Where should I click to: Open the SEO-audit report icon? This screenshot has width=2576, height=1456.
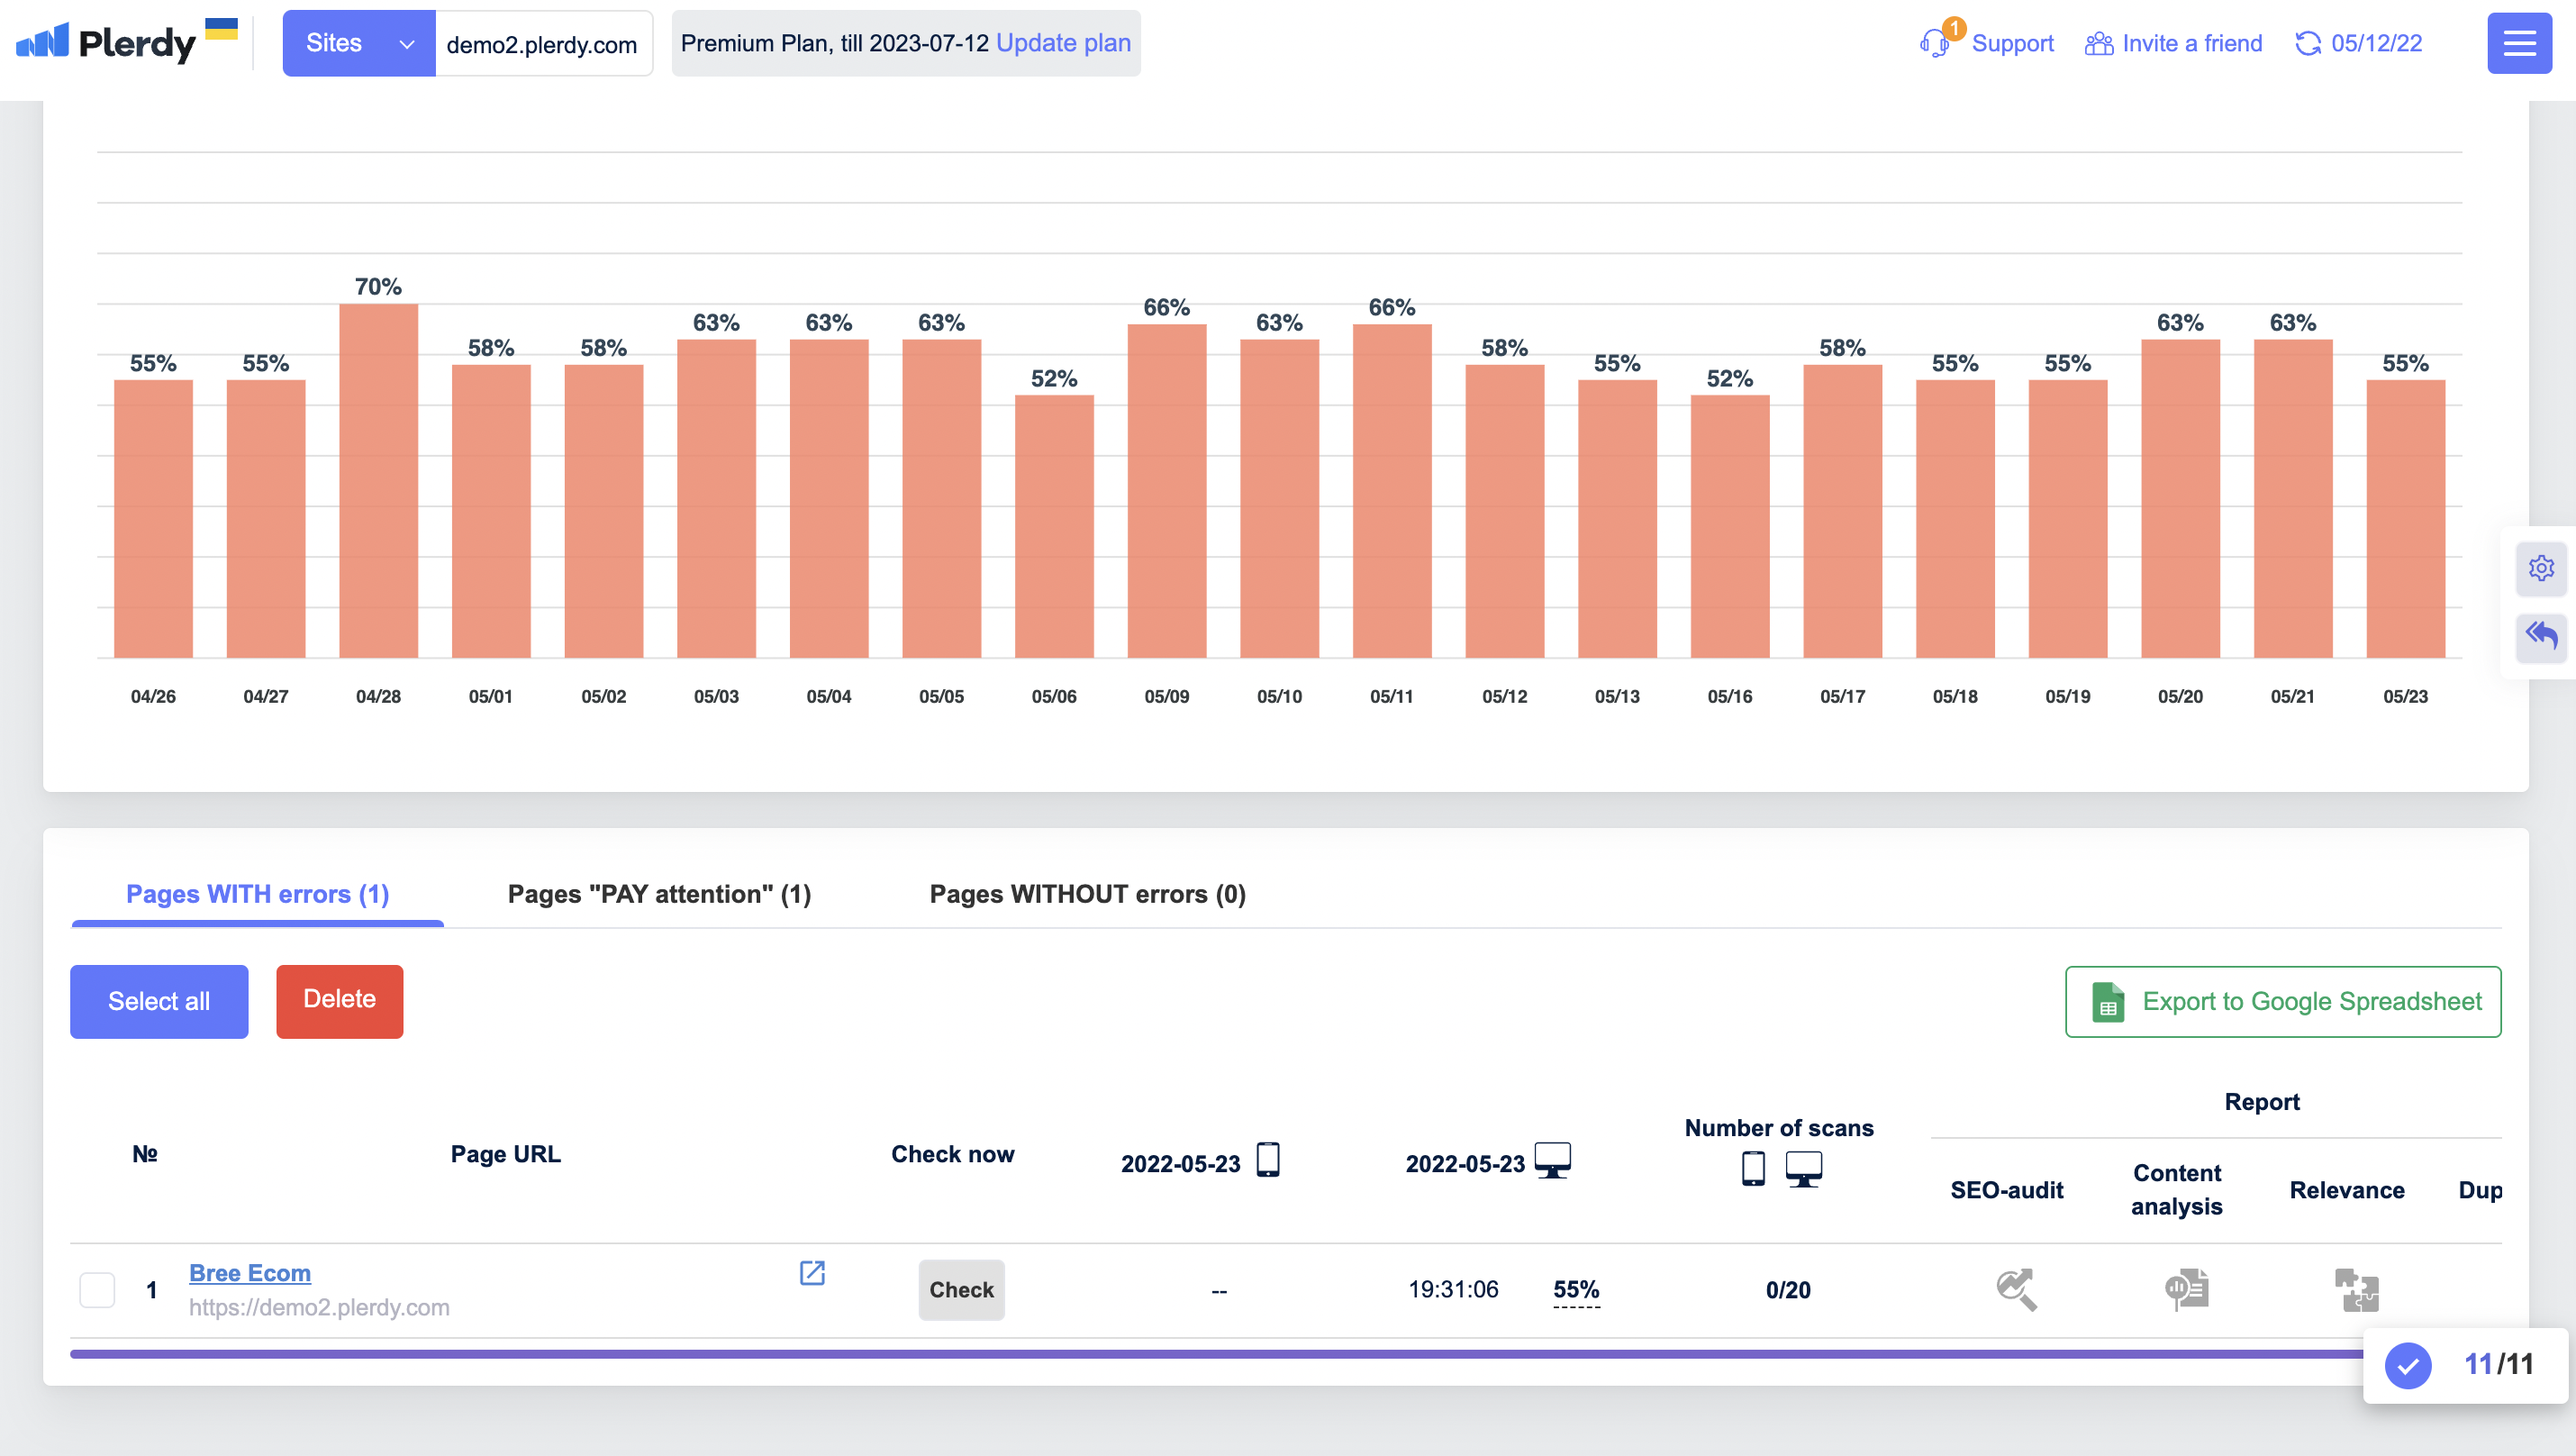click(x=2016, y=1289)
